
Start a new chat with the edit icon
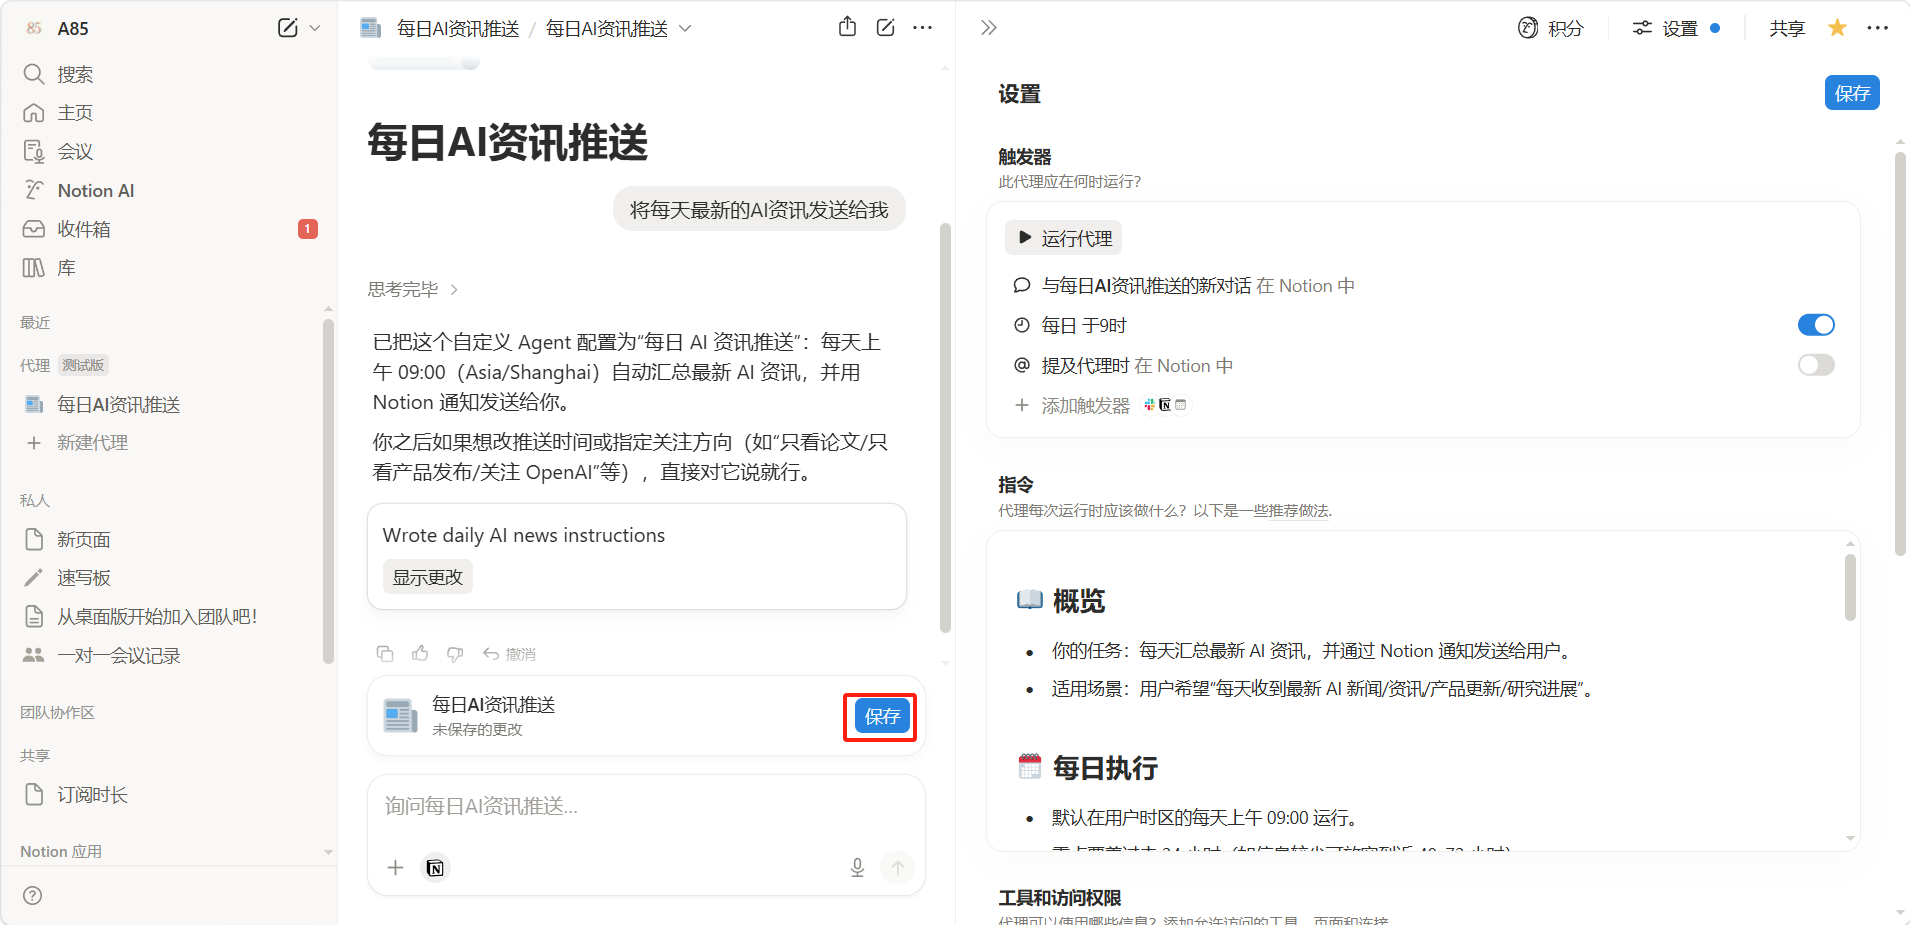886,28
